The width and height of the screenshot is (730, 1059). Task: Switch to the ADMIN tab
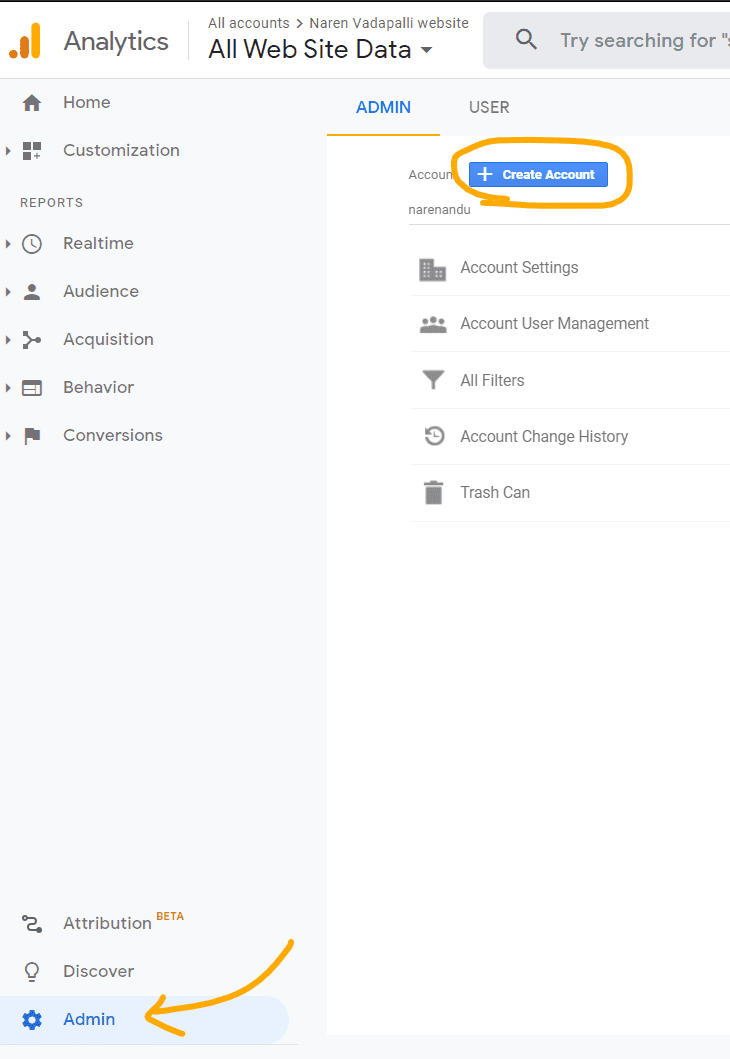[383, 107]
